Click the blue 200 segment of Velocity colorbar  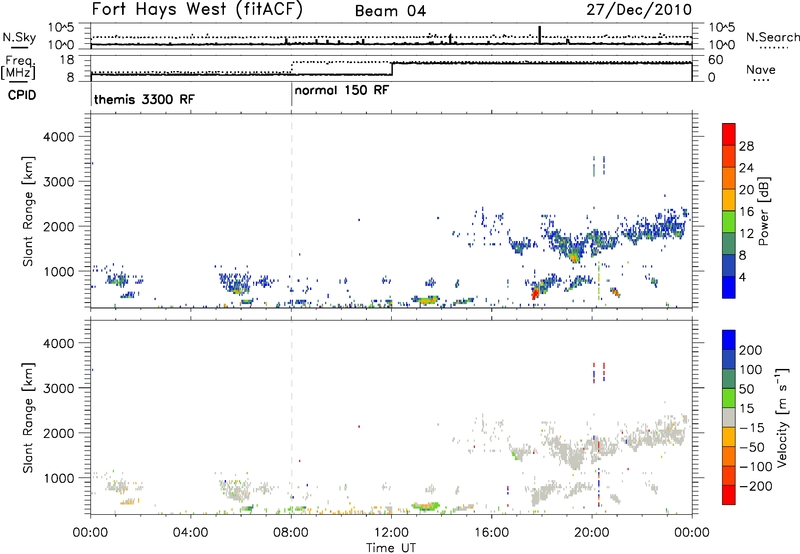pyautogui.click(x=729, y=340)
